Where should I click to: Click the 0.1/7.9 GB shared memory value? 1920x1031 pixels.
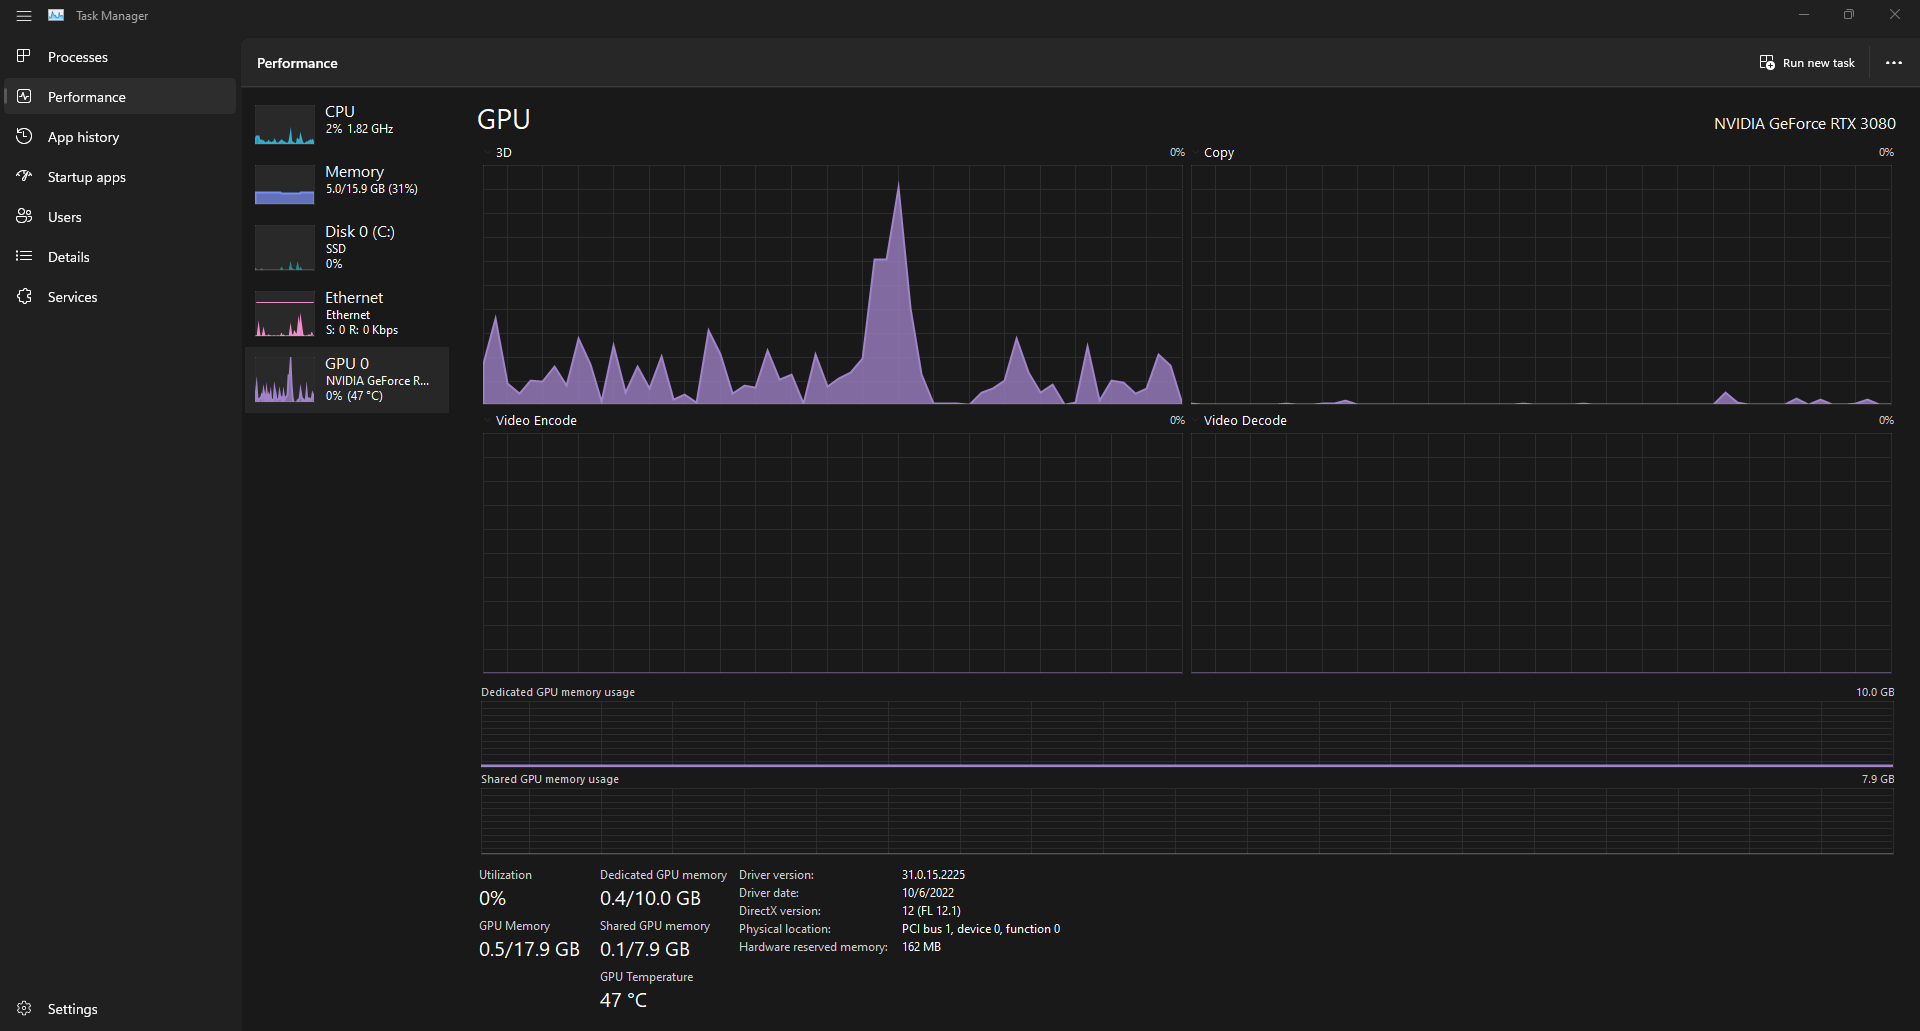coord(645,949)
